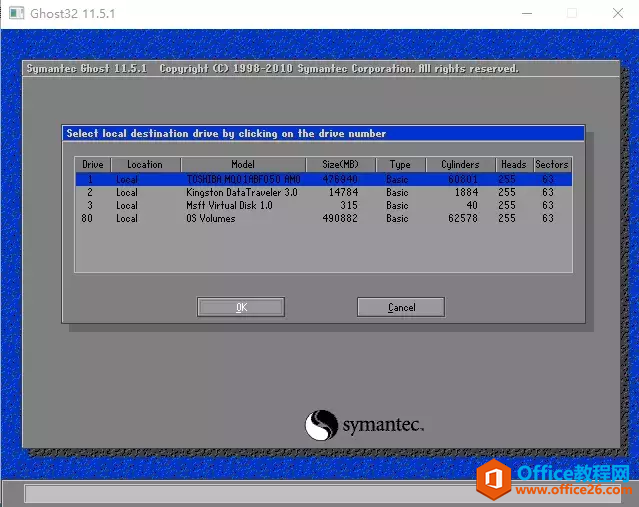Minimize the Ghost32 window

coord(527,13)
